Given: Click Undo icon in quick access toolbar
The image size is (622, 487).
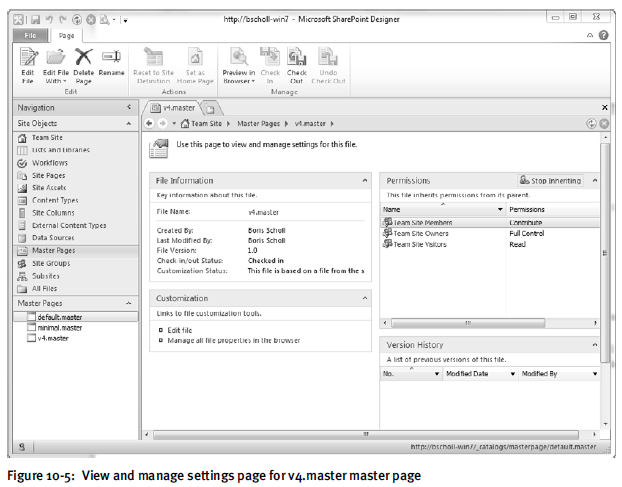Looking at the screenshot, I should [x=49, y=19].
